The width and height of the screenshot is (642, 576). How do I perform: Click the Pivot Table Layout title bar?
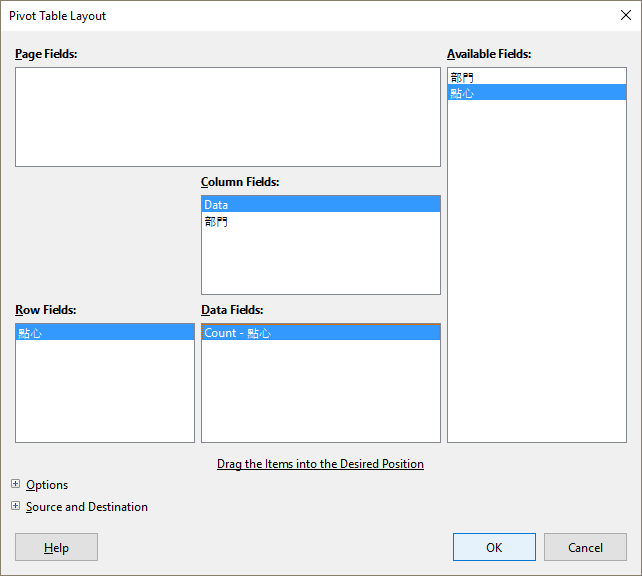click(x=300, y=15)
